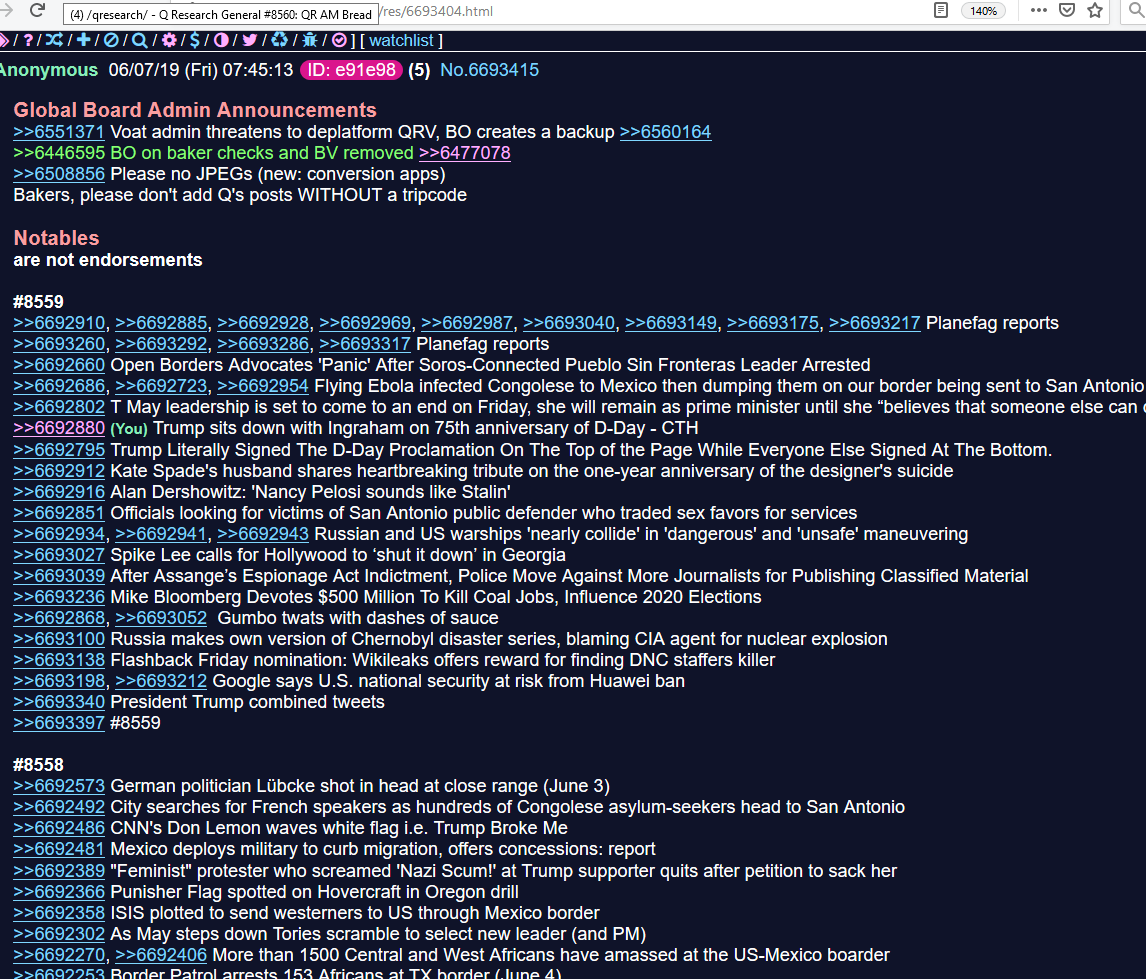Open >>6692302 May steps down link
The height and width of the screenshot is (979, 1146).
59,934
